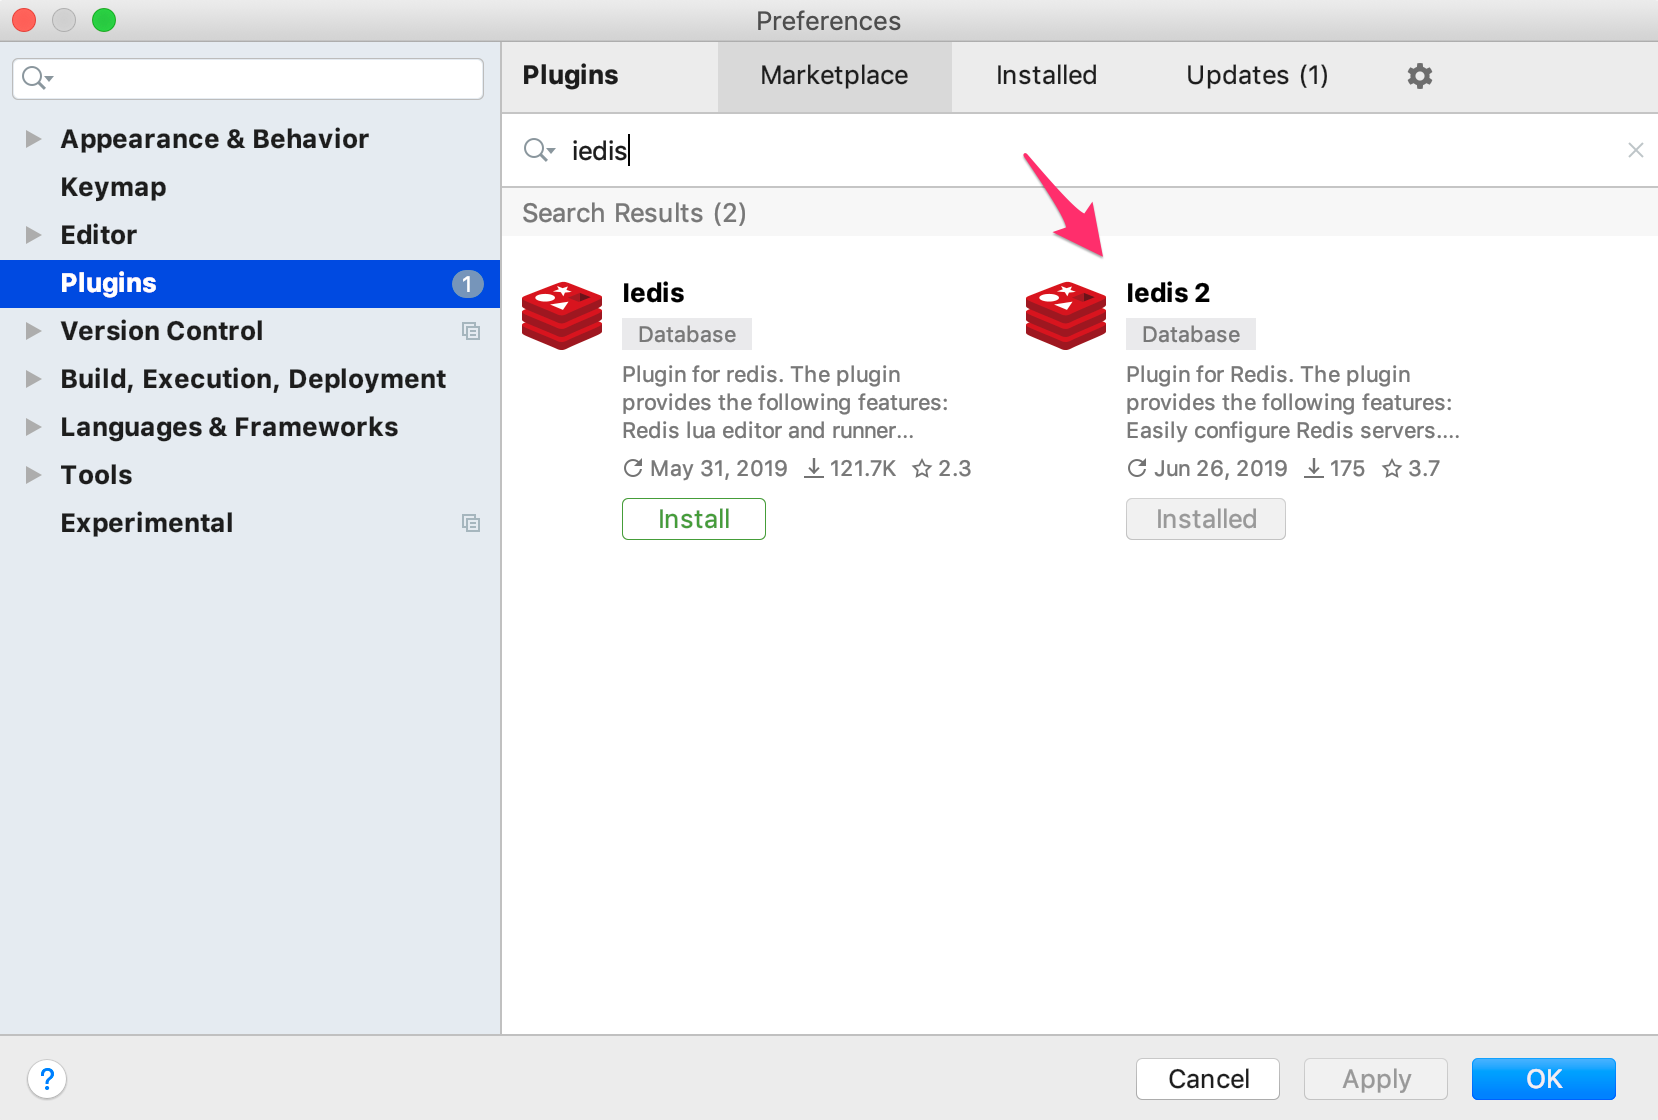Select Keymap in the settings tree

tap(113, 187)
